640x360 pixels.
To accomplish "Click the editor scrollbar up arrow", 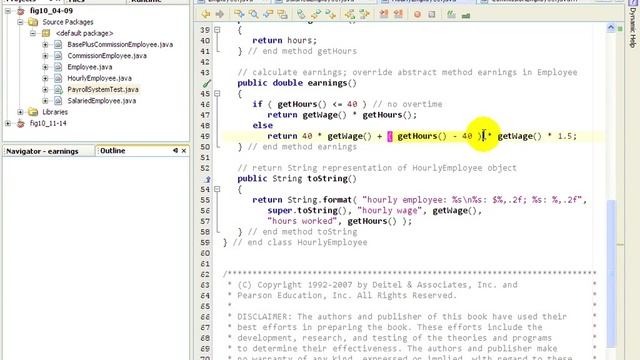I will point(611,28).
